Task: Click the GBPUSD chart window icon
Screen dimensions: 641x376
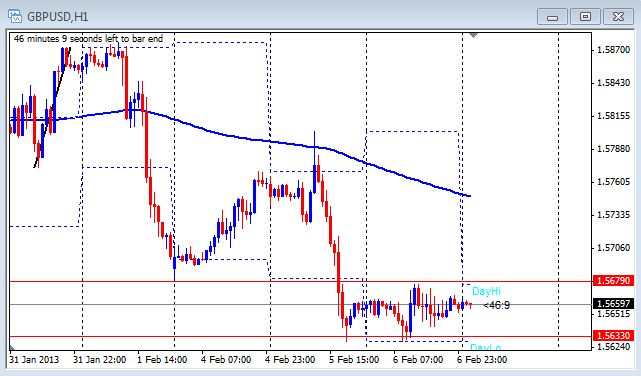Action: [15, 16]
